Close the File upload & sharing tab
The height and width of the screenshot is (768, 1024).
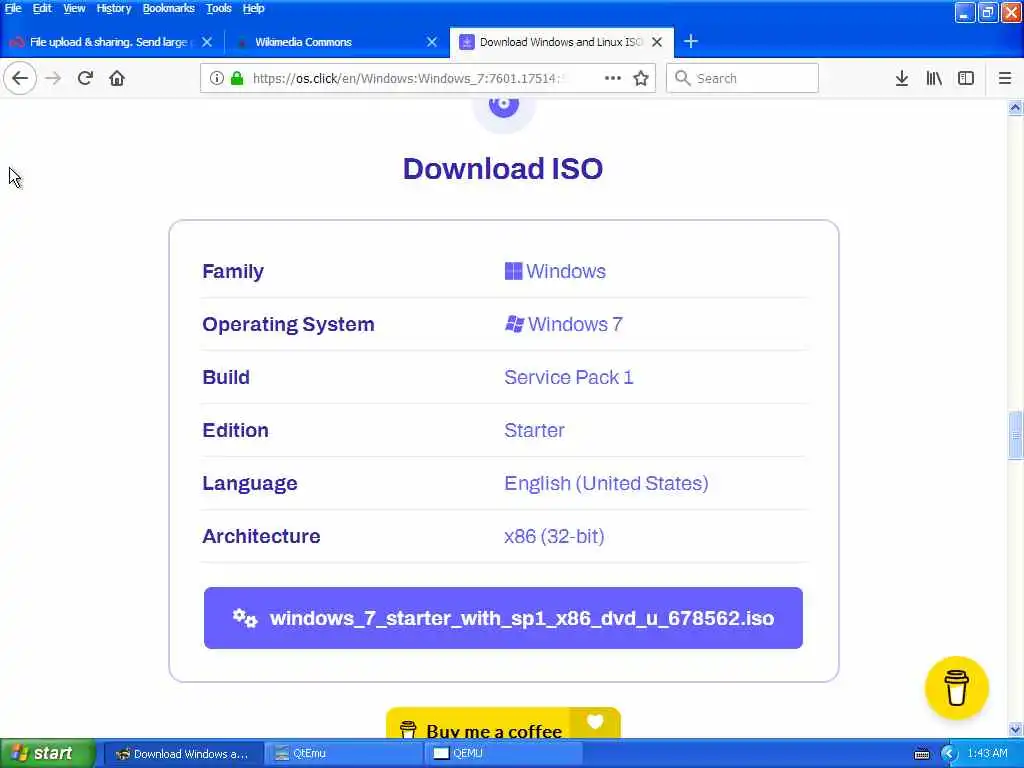coord(207,42)
